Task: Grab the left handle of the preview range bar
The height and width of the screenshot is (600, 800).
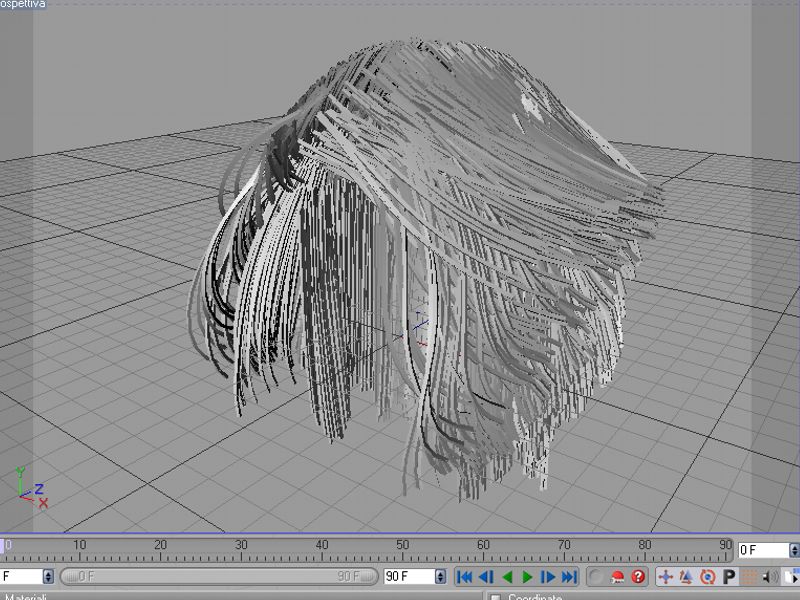Action: pyautogui.click(x=72, y=577)
